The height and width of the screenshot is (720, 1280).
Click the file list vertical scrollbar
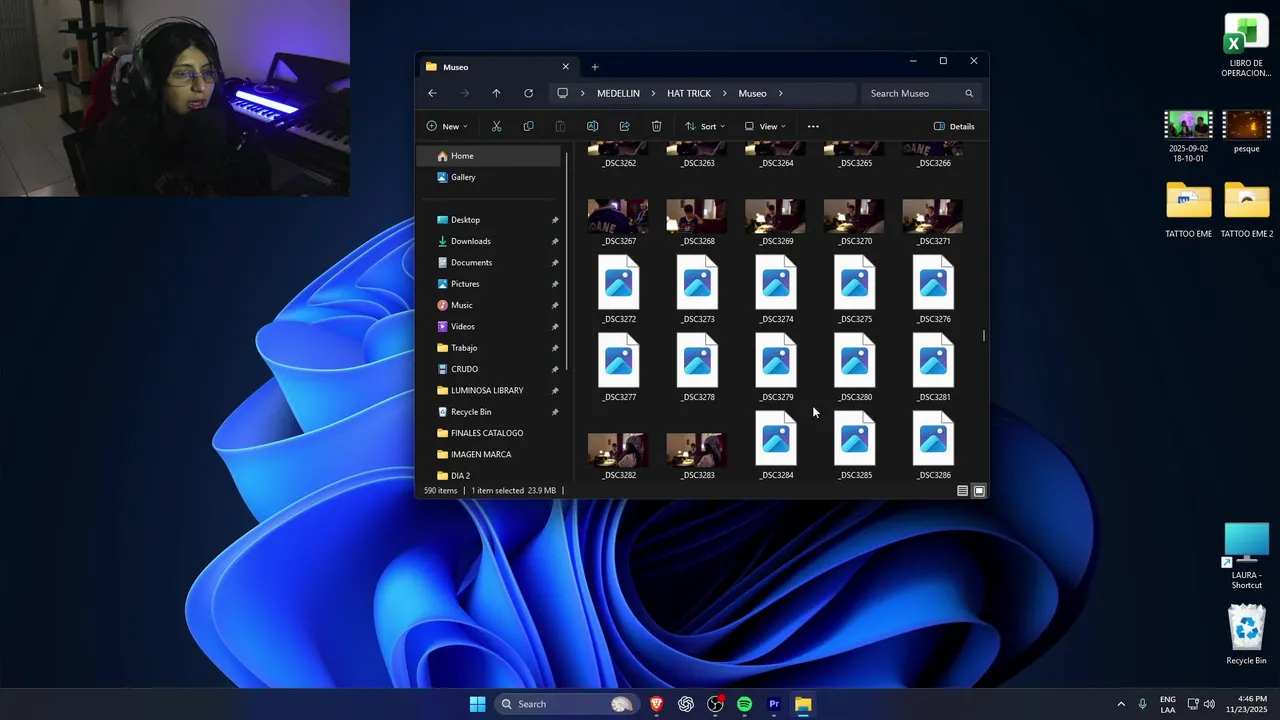[x=984, y=335]
